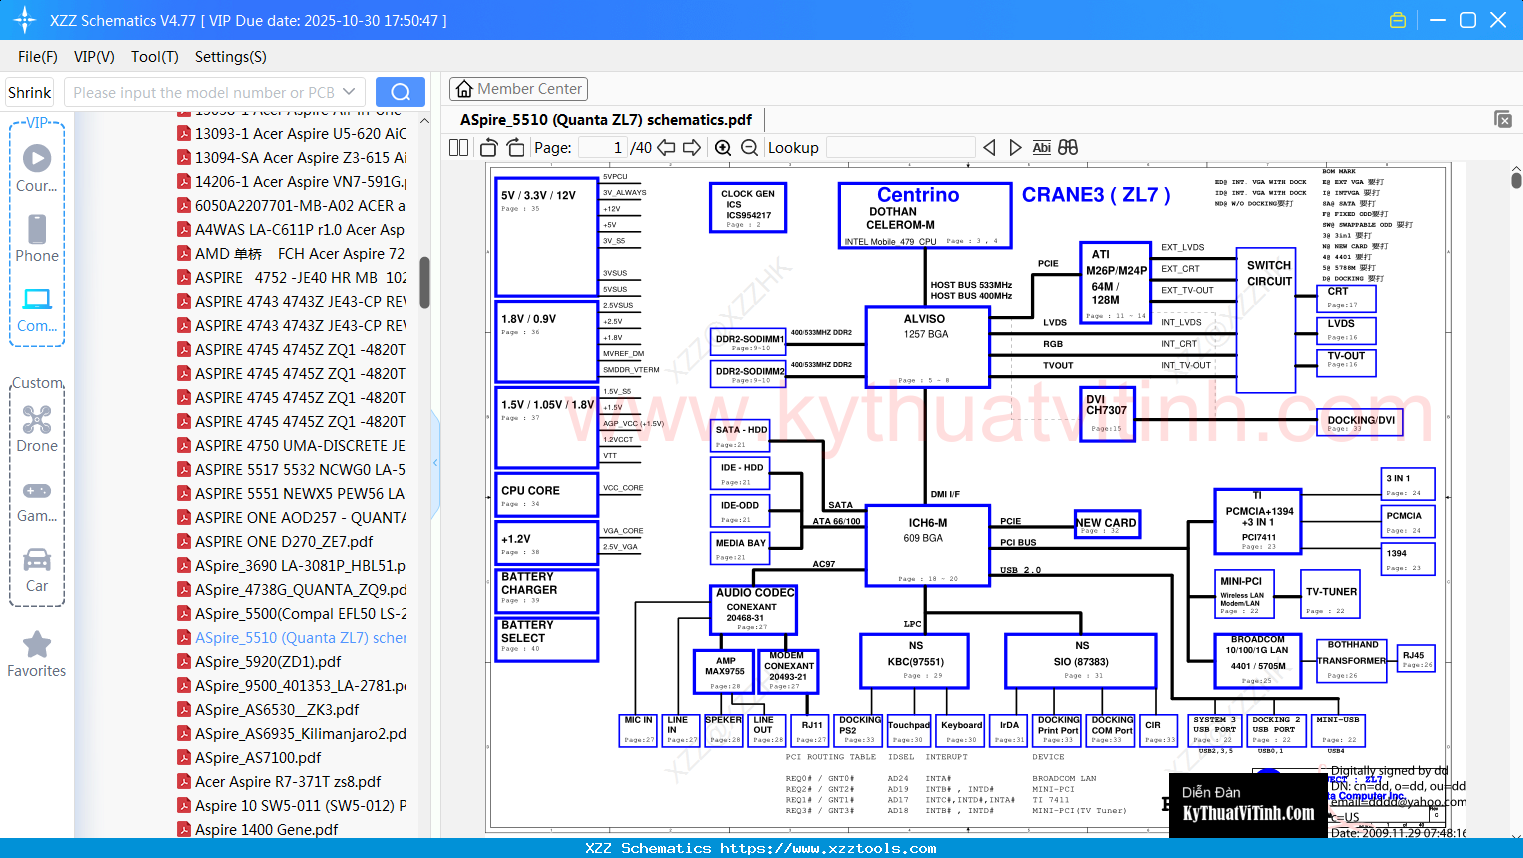The image size is (1523, 858).
Task: Click the model number search field
Action: tap(203, 92)
